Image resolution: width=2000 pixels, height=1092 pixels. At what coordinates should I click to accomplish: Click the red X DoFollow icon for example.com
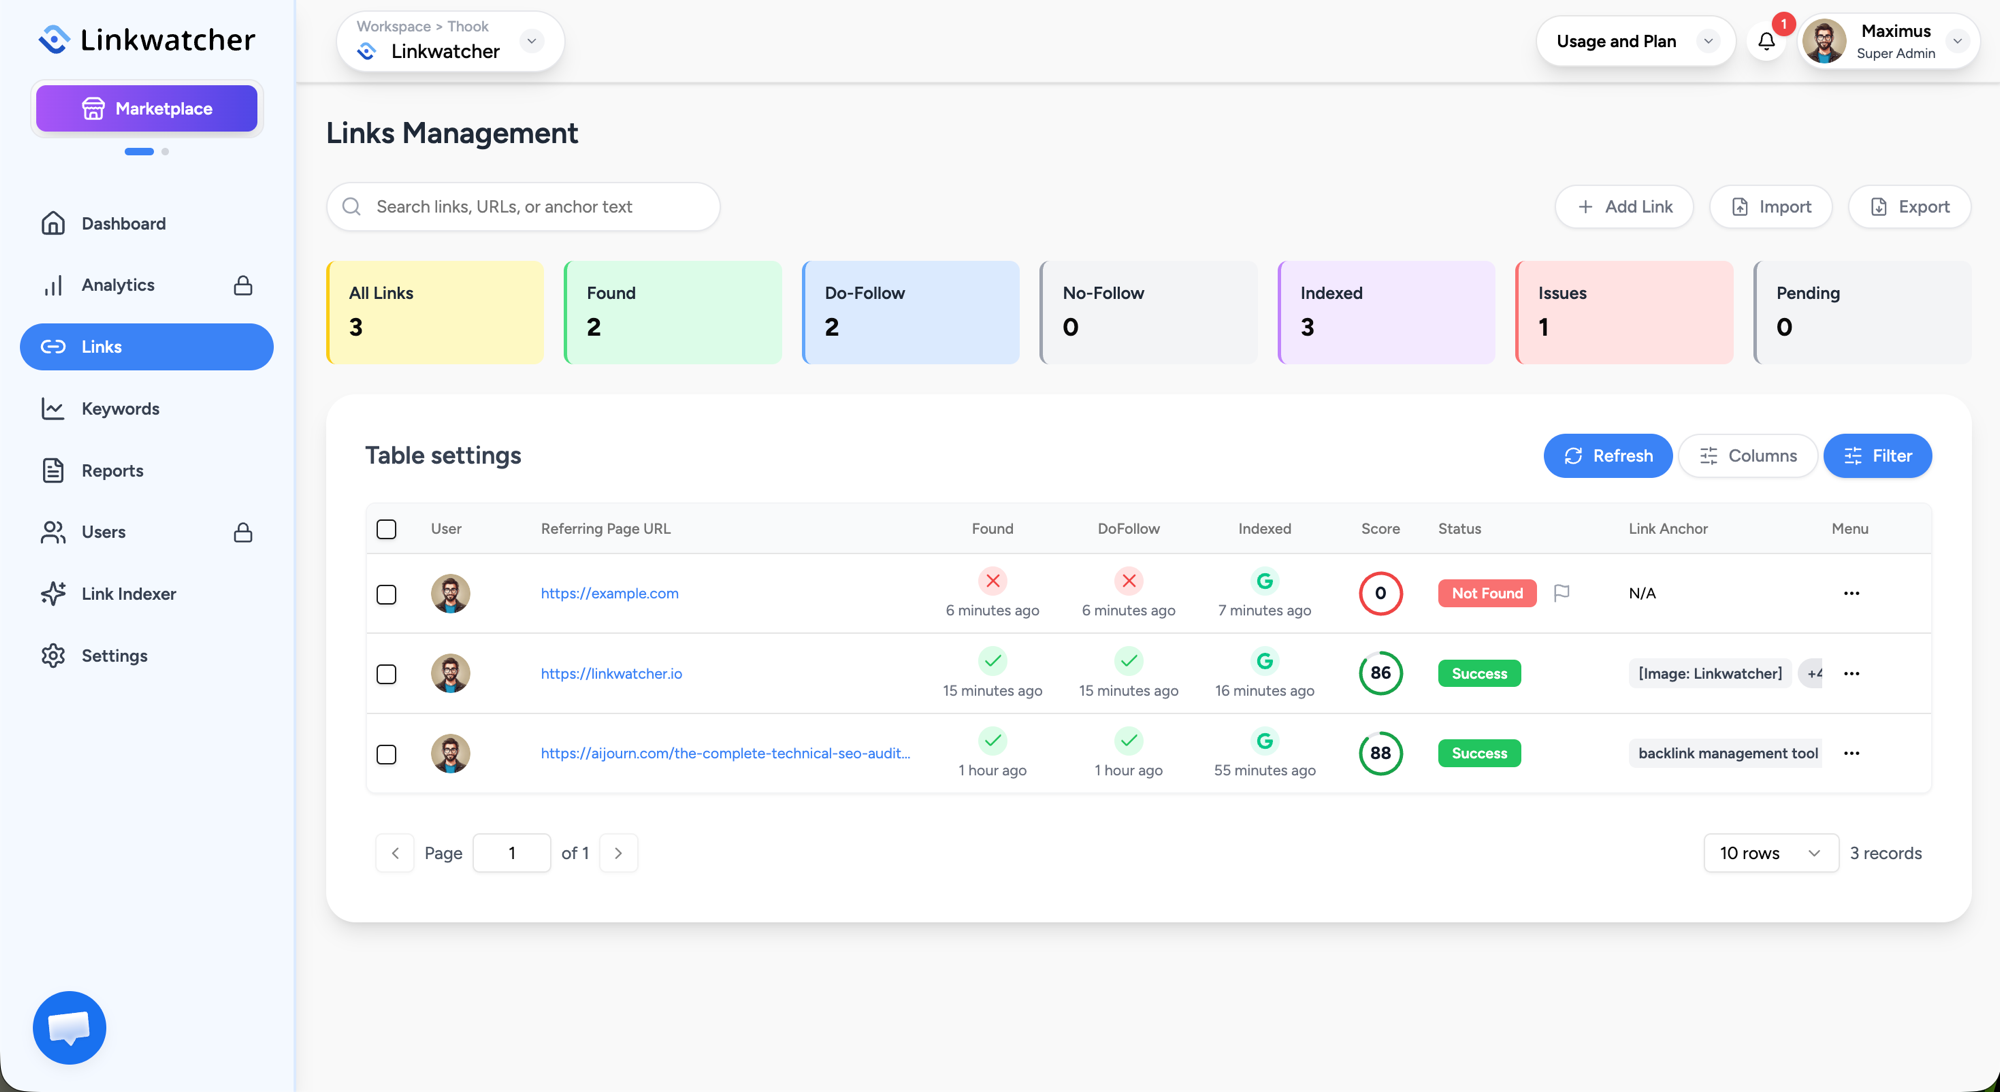tap(1129, 581)
